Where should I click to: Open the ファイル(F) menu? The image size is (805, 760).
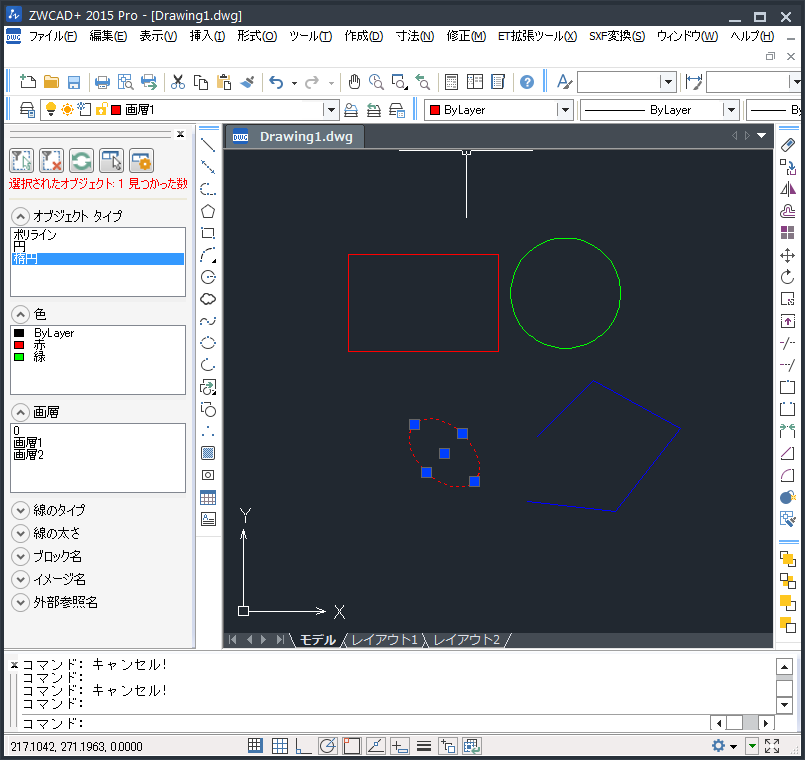[x=53, y=36]
